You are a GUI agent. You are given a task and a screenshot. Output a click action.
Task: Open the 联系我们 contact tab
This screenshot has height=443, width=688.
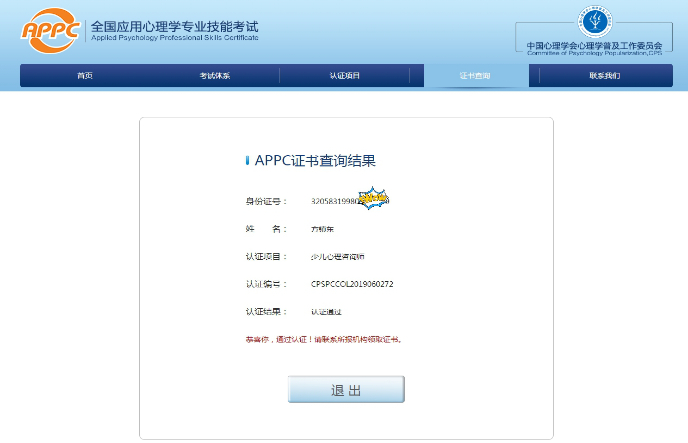pyautogui.click(x=604, y=76)
